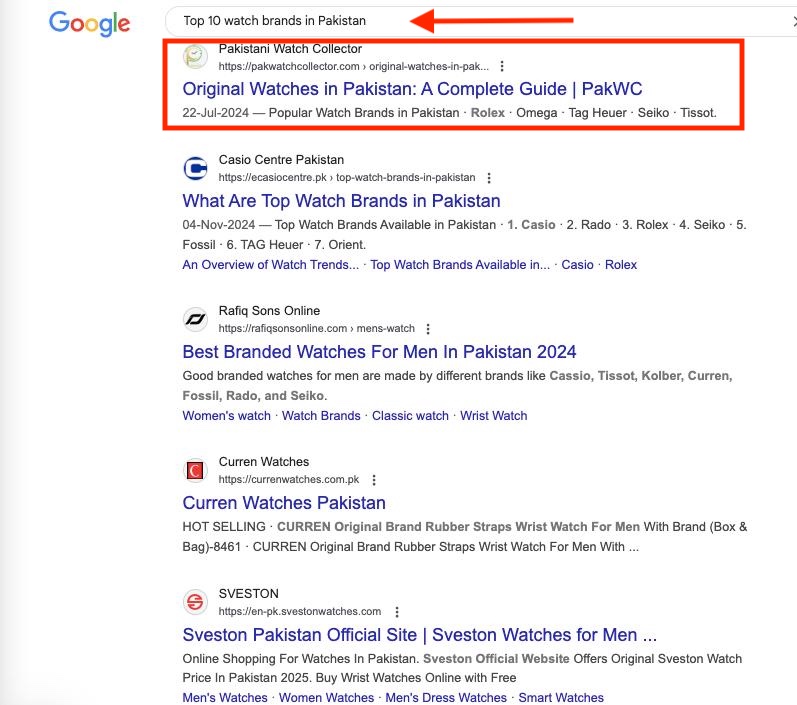Click the currenwatches.com.pk URL

pos(289,479)
